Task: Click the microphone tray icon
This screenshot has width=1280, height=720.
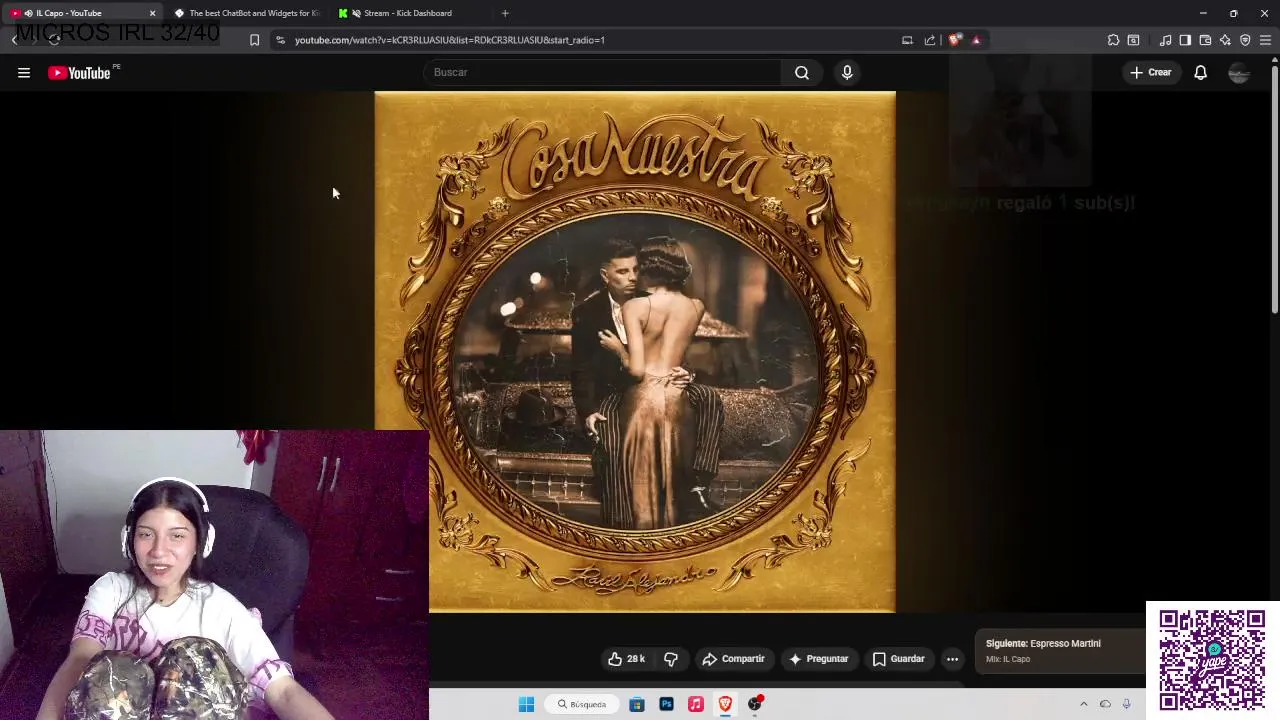Action: (1126, 704)
